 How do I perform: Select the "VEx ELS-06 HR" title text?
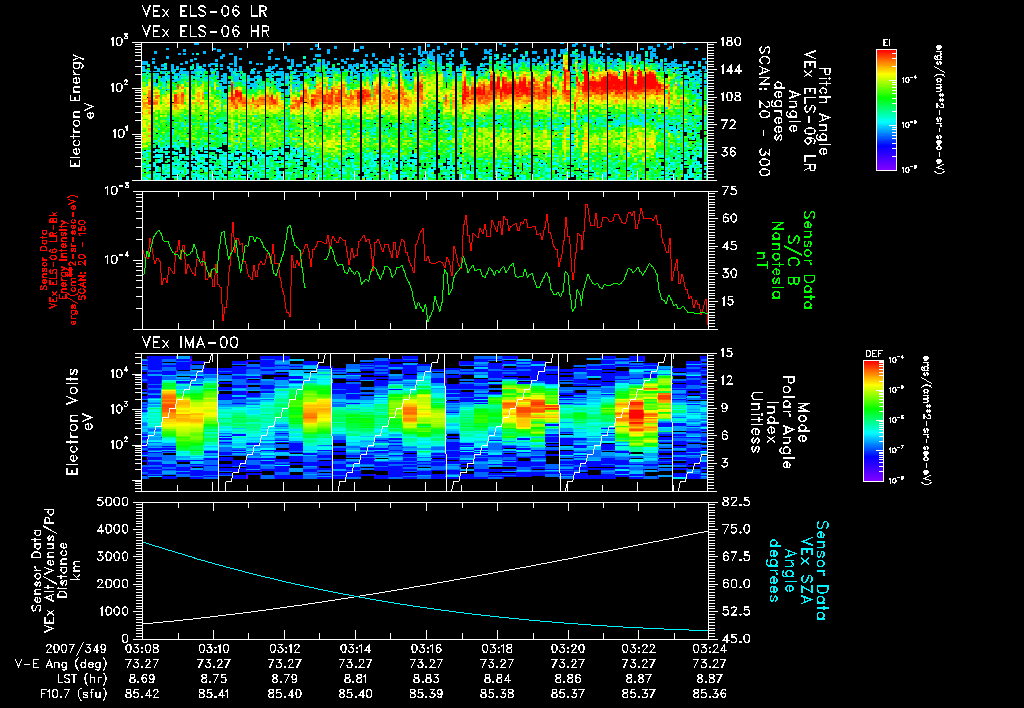tap(206, 31)
